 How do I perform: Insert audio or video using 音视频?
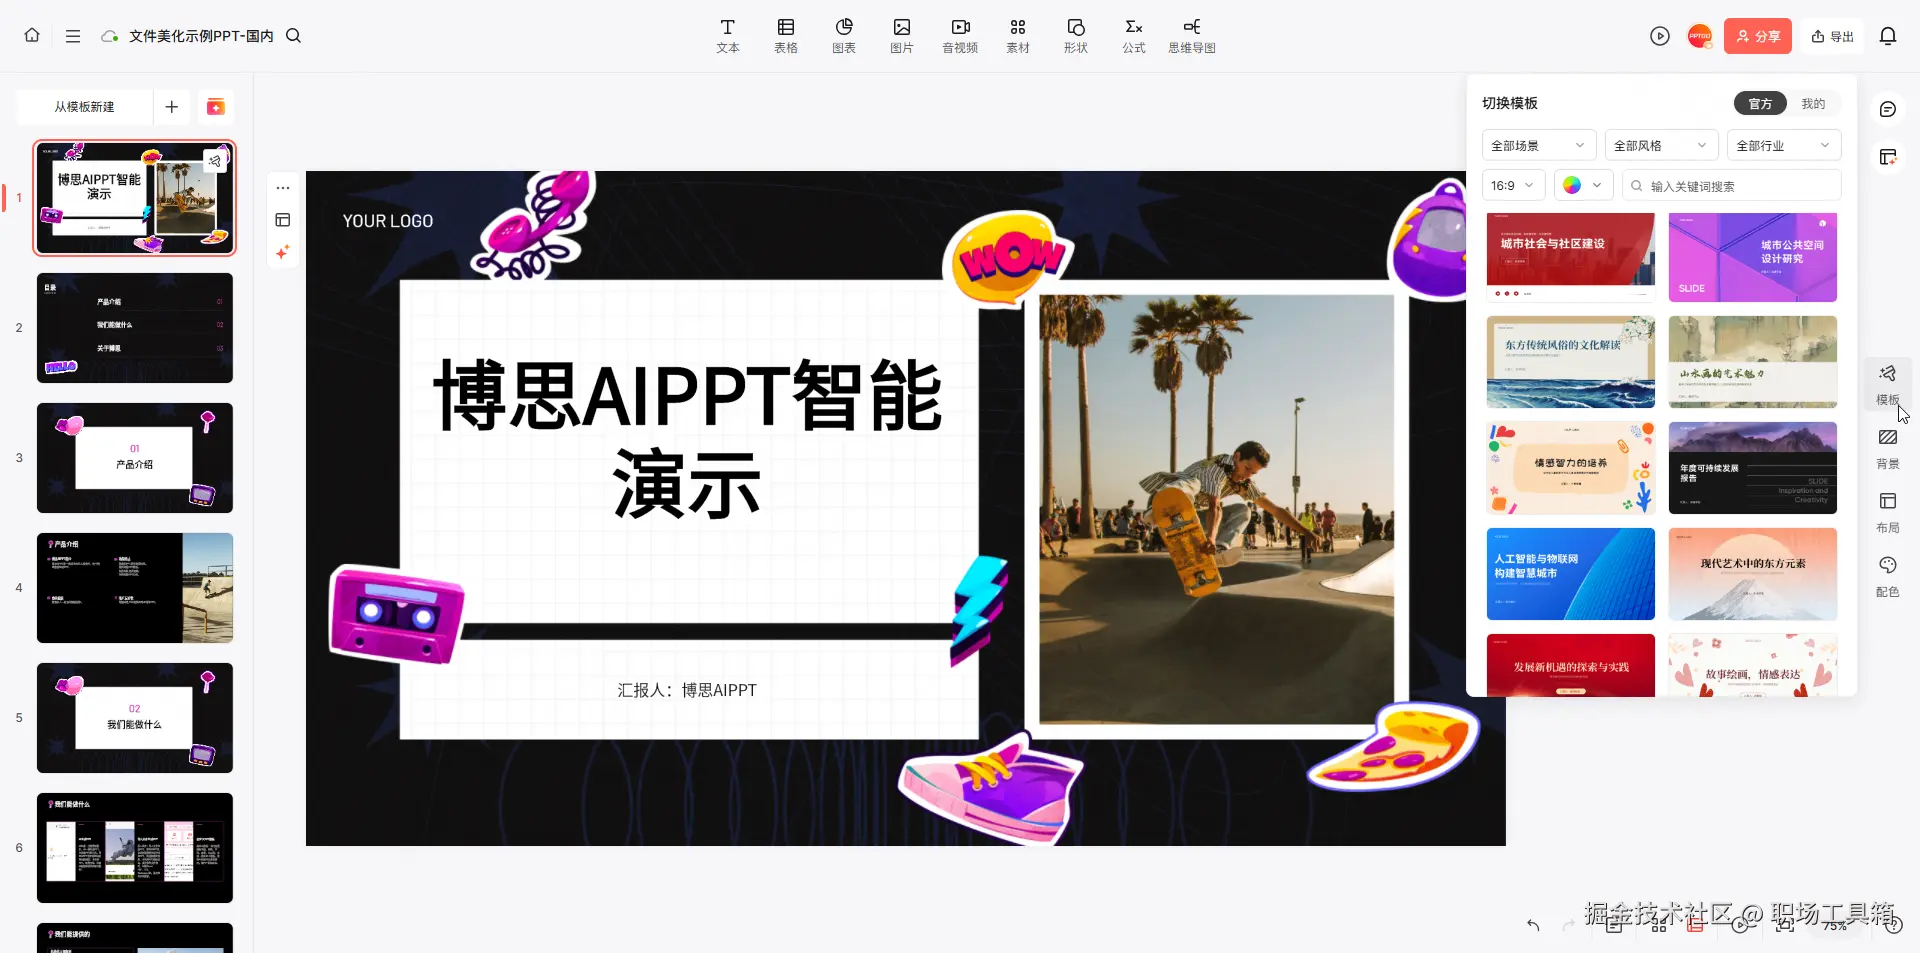click(960, 36)
